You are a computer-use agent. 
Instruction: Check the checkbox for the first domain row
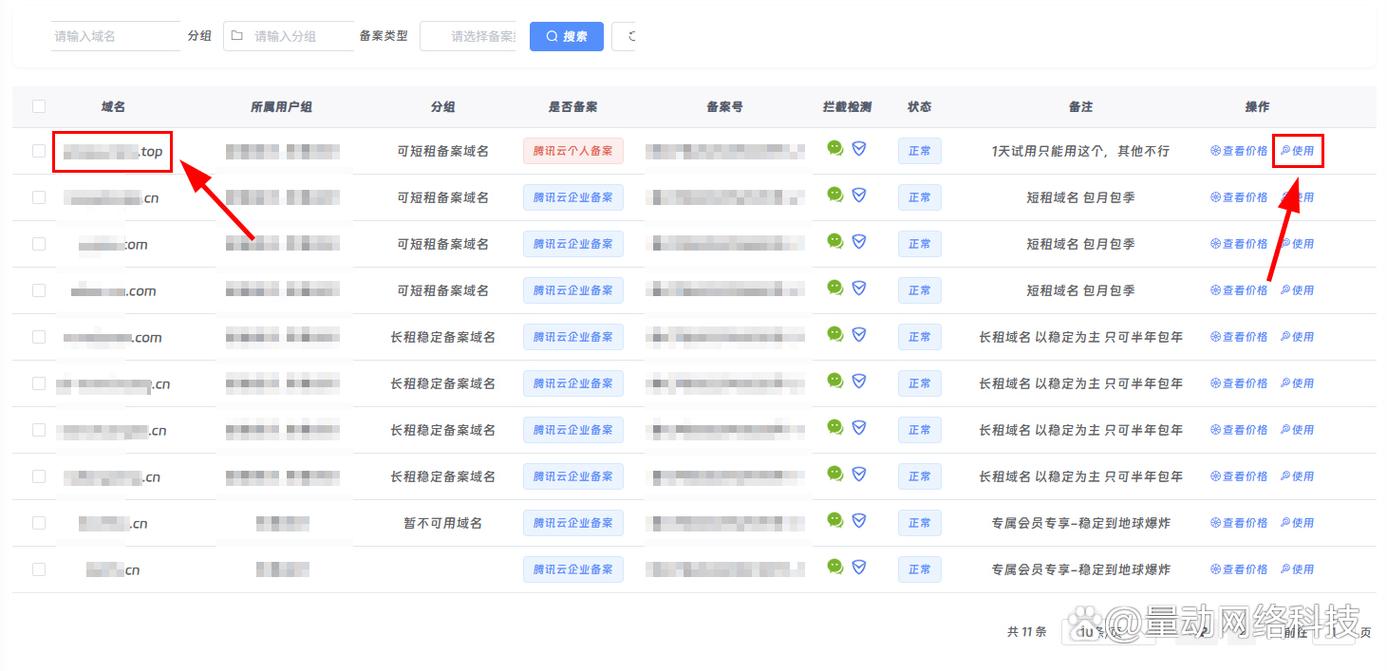click(37, 150)
